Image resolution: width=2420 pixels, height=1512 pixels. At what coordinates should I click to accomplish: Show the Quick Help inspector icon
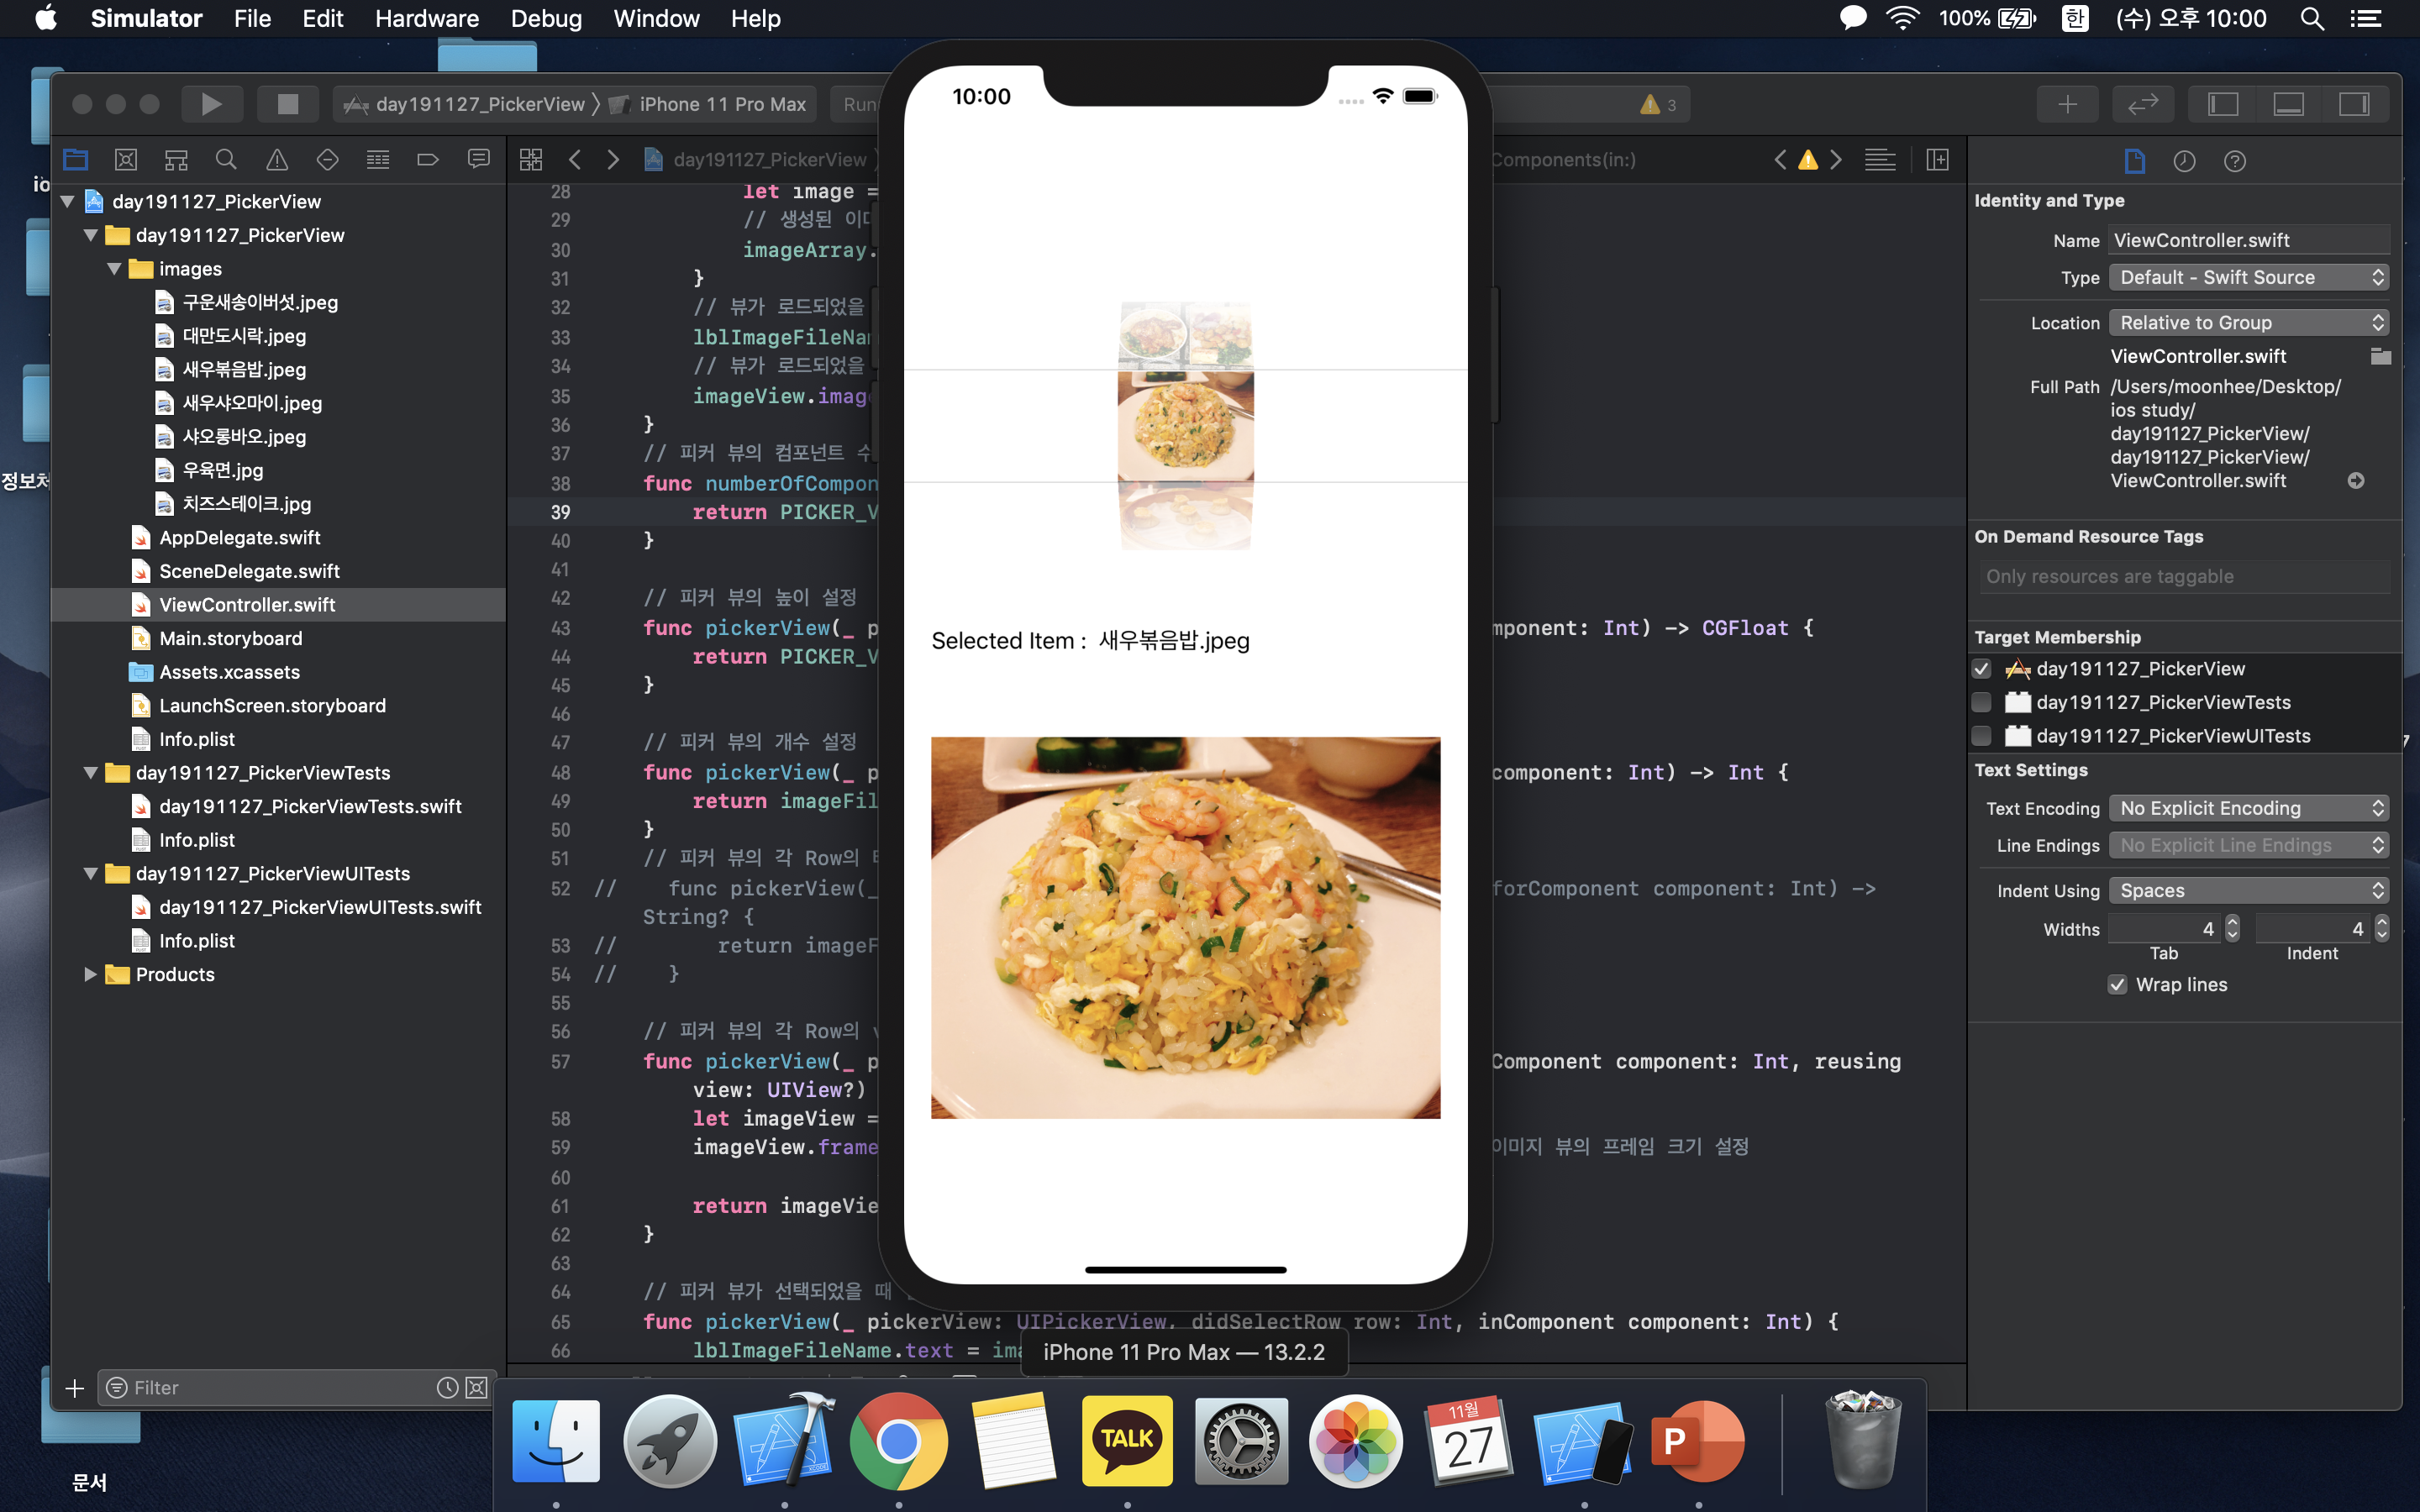pyautogui.click(x=2235, y=161)
